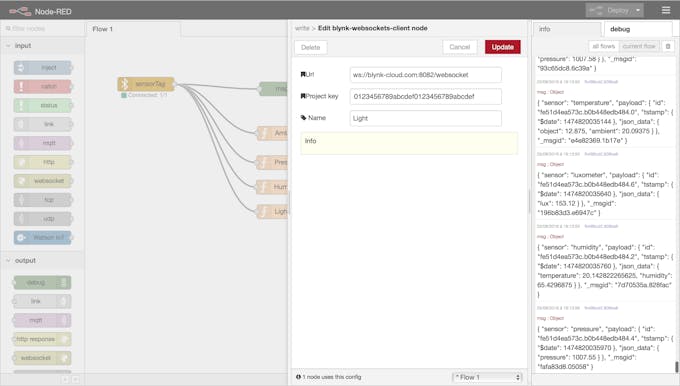680x386 pixels.
Task: Click the write breadcrumb link
Action: coord(302,28)
